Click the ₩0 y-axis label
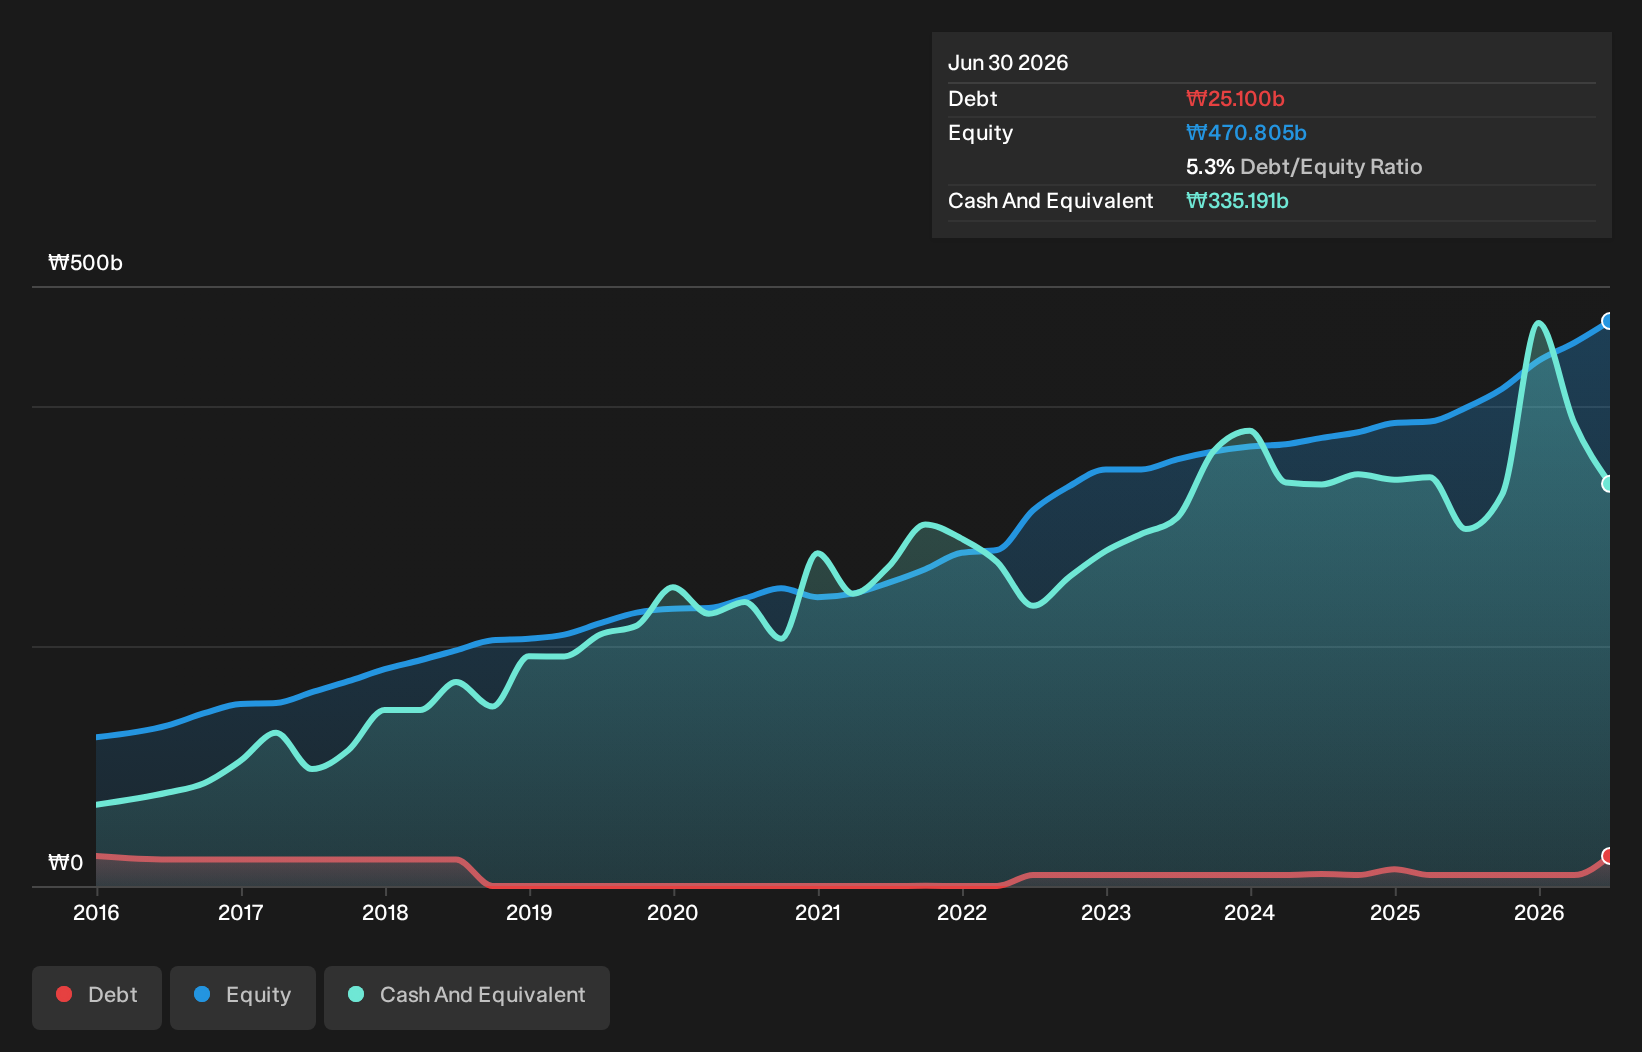Image resolution: width=1642 pixels, height=1052 pixels. point(66,863)
